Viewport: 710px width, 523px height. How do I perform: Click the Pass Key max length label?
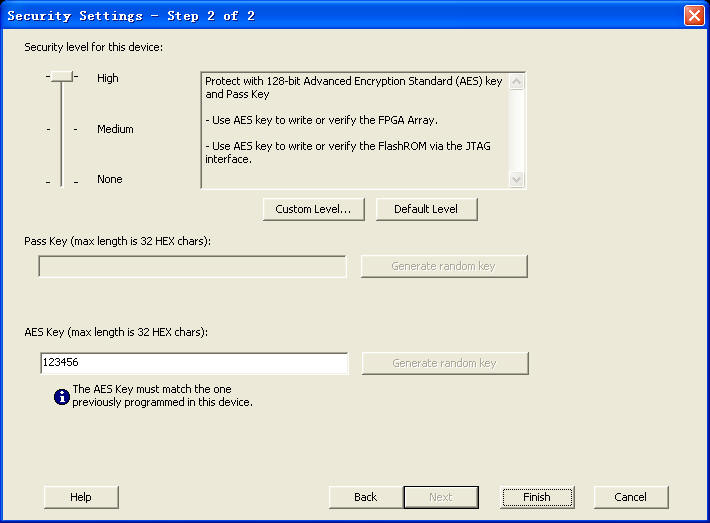pyautogui.click(x=118, y=241)
